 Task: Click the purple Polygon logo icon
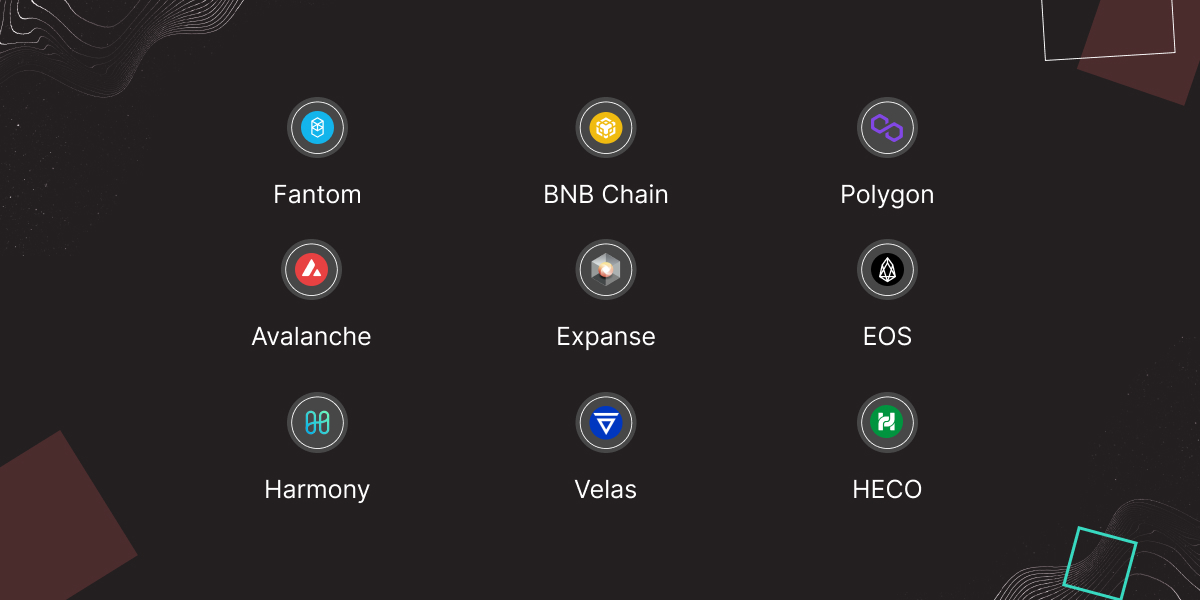(x=887, y=127)
